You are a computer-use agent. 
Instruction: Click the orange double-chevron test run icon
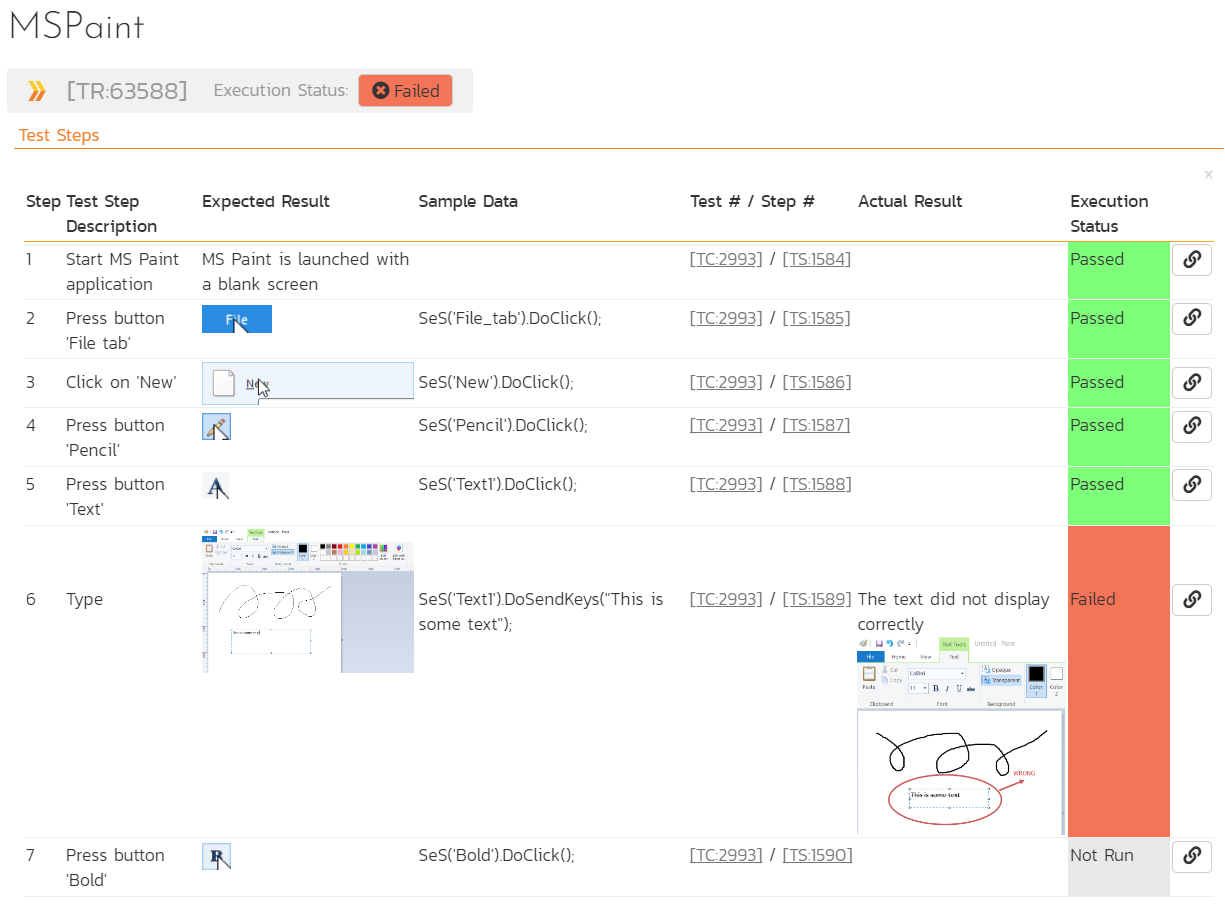pos(37,91)
